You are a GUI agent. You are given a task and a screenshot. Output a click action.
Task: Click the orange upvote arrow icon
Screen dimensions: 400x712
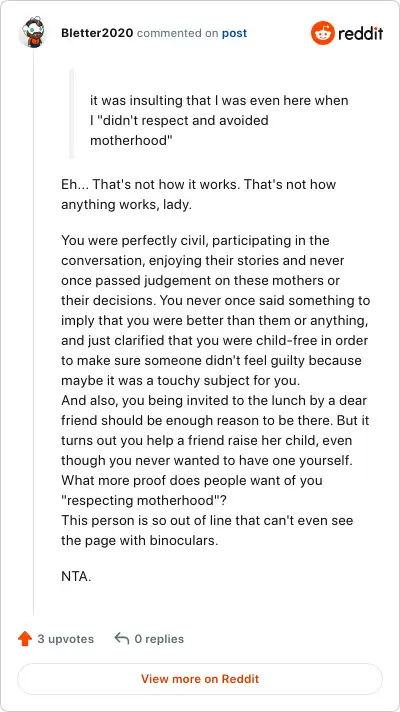25,639
